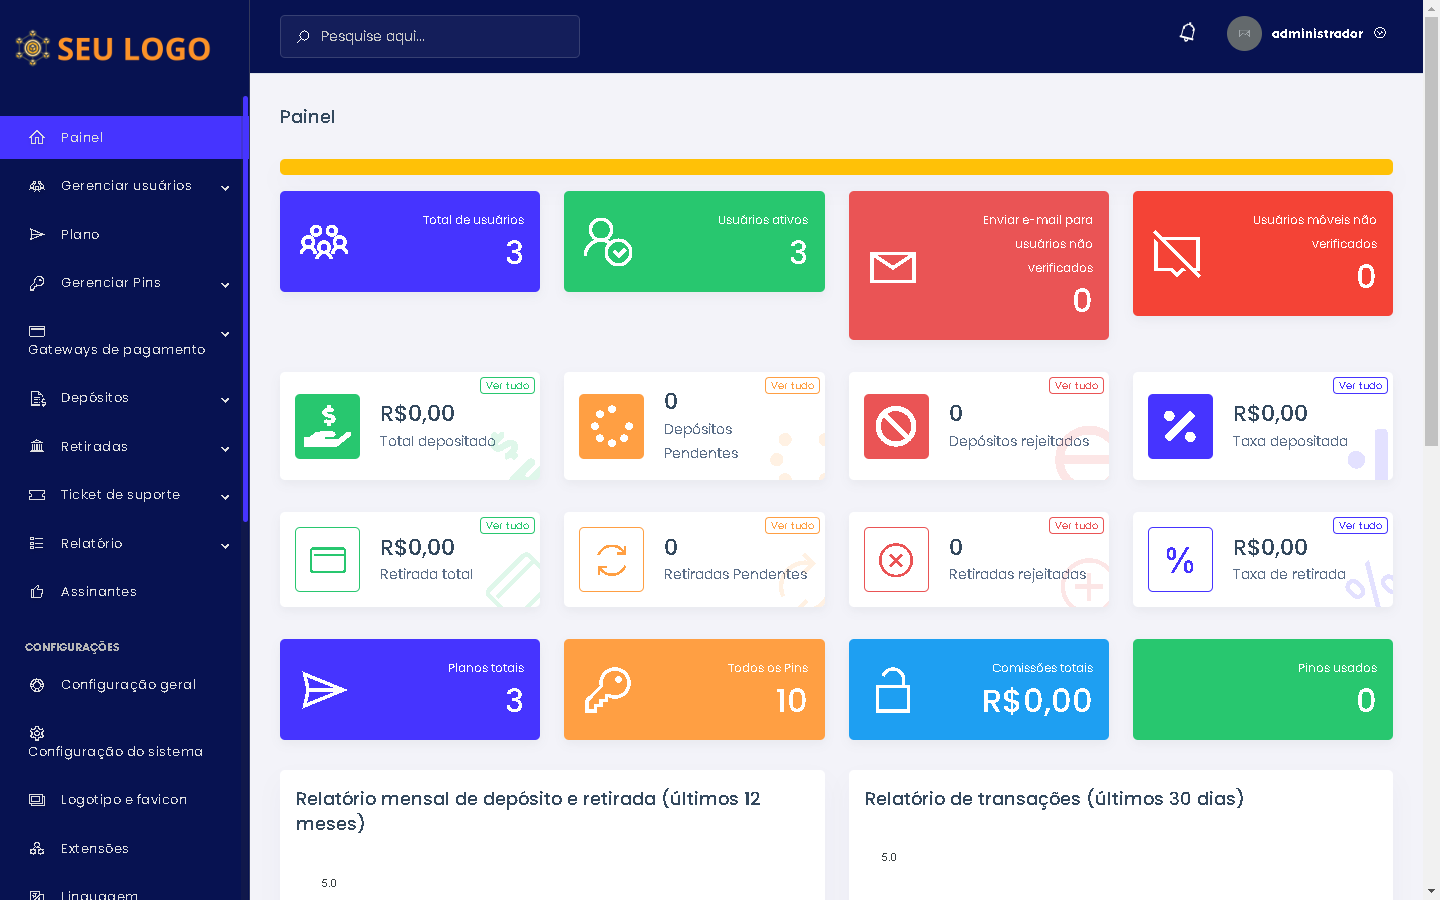The image size is (1440, 900).
Task: Click the Depósitos rejeitados ban icon
Action: pyautogui.click(x=896, y=427)
